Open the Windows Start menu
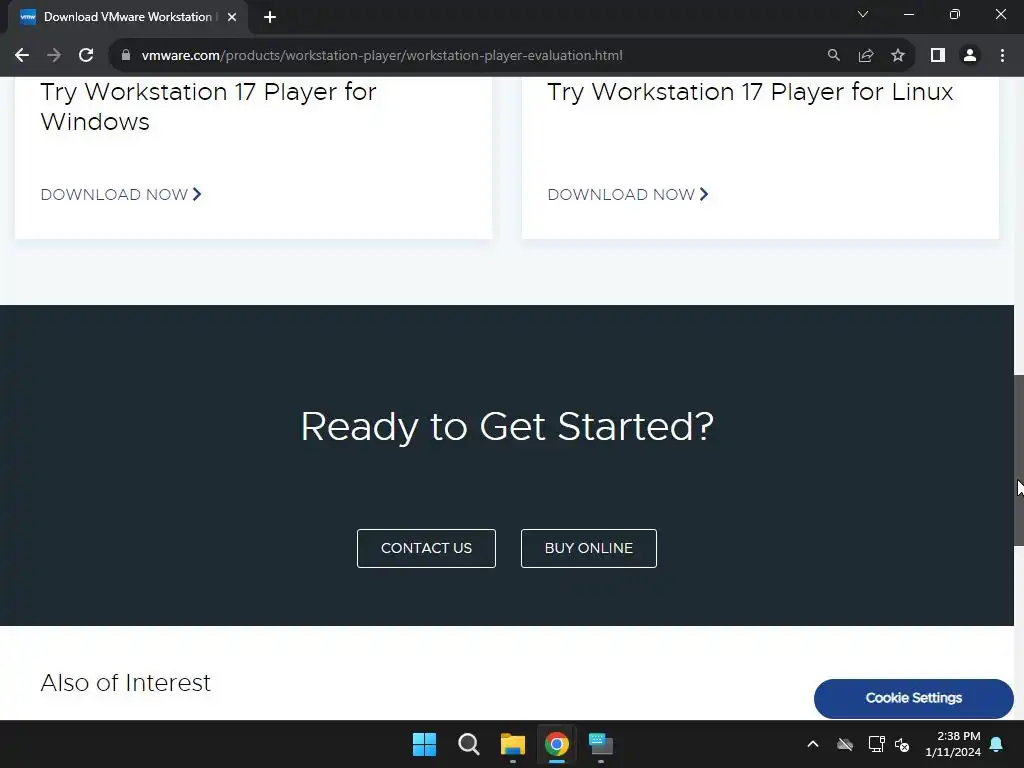 pos(424,744)
